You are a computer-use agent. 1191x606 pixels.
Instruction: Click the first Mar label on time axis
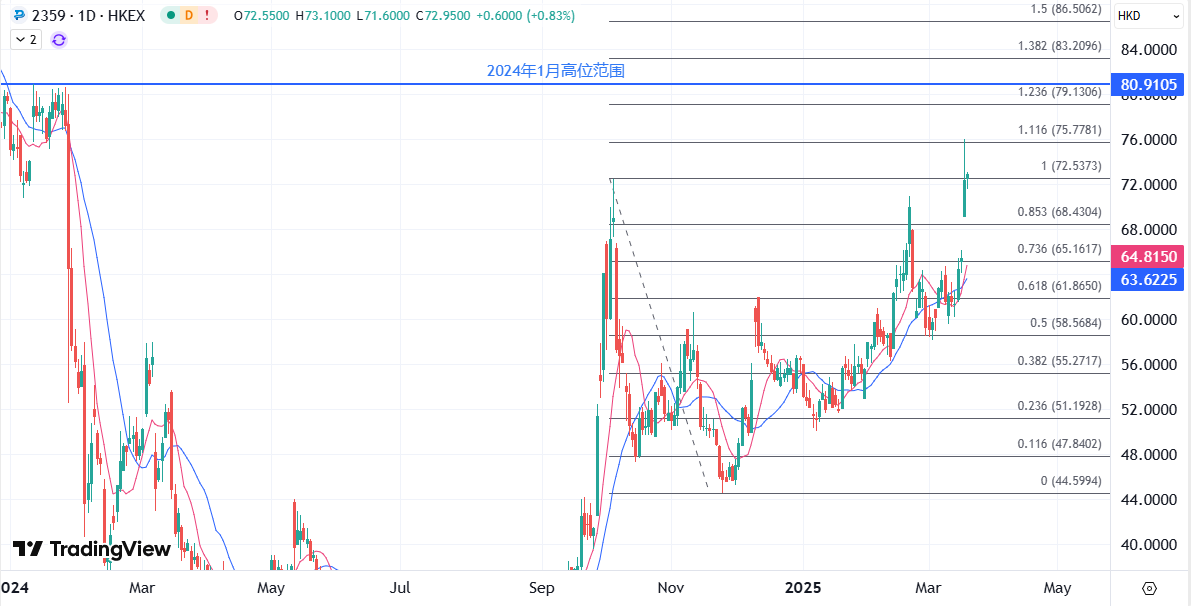point(142,589)
